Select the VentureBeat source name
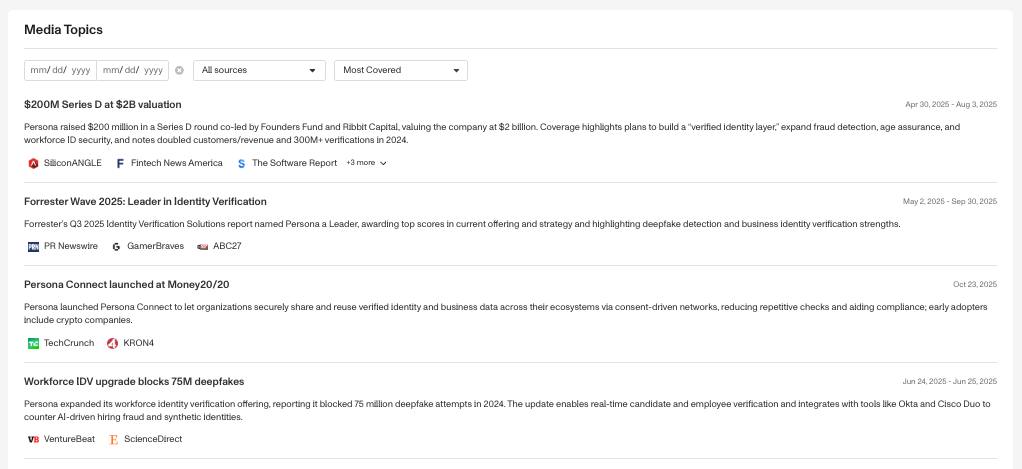Viewport: 1022px width, 469px height. click(69, 440)
